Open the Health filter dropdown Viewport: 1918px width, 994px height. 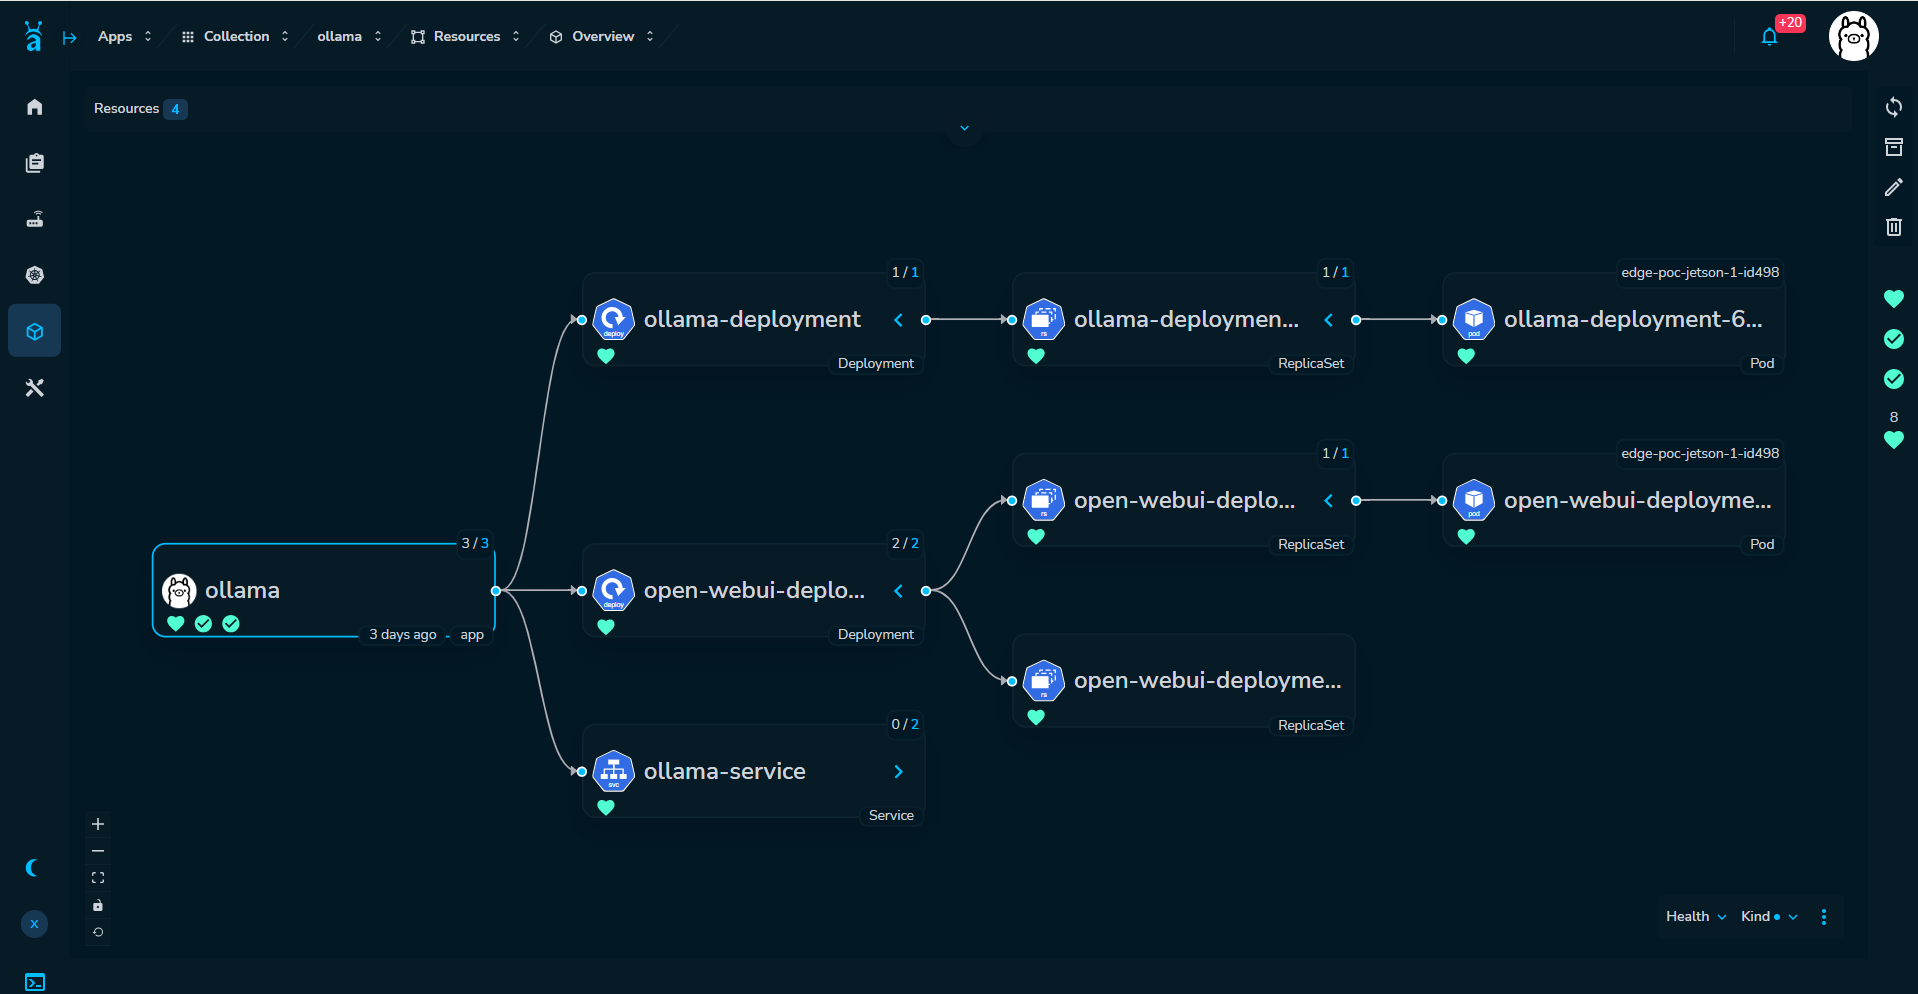coord(1696,917)
